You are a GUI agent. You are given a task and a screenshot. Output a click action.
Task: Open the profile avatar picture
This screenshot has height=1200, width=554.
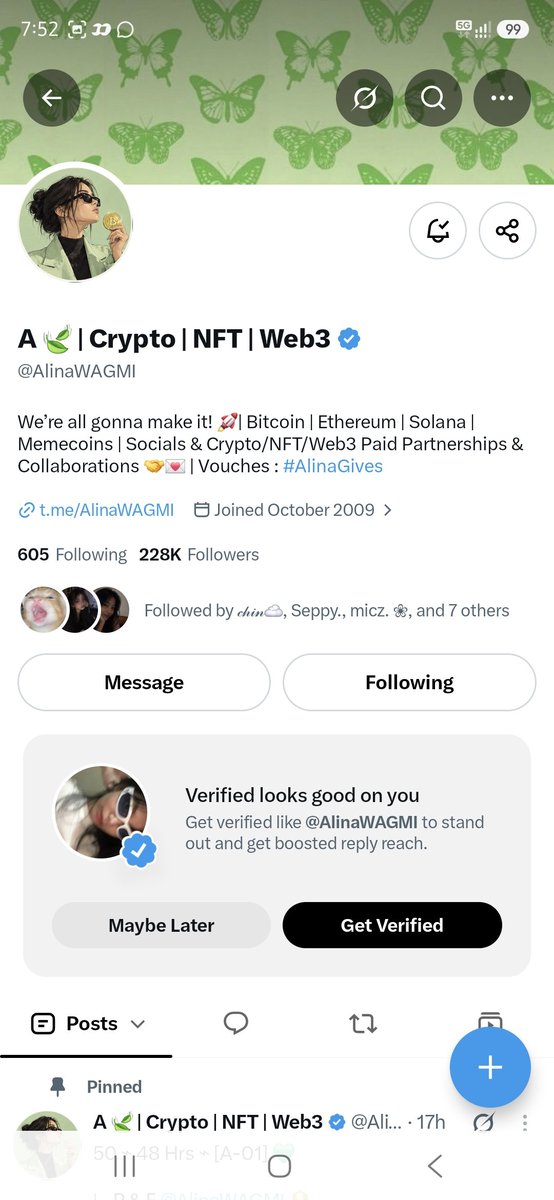[x=76, y=223]
